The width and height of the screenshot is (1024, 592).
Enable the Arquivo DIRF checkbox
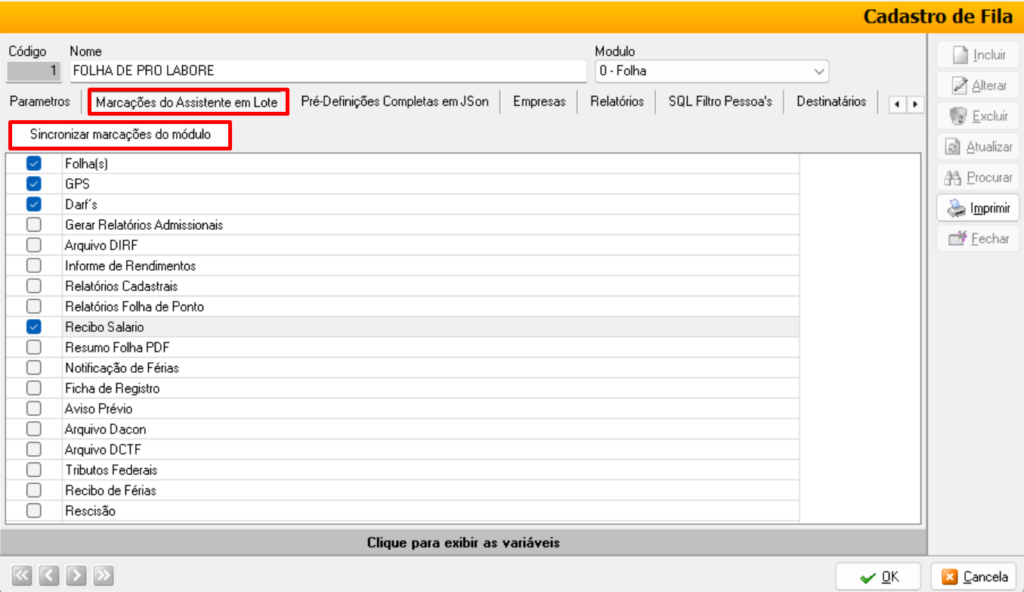tap(34, 245)
